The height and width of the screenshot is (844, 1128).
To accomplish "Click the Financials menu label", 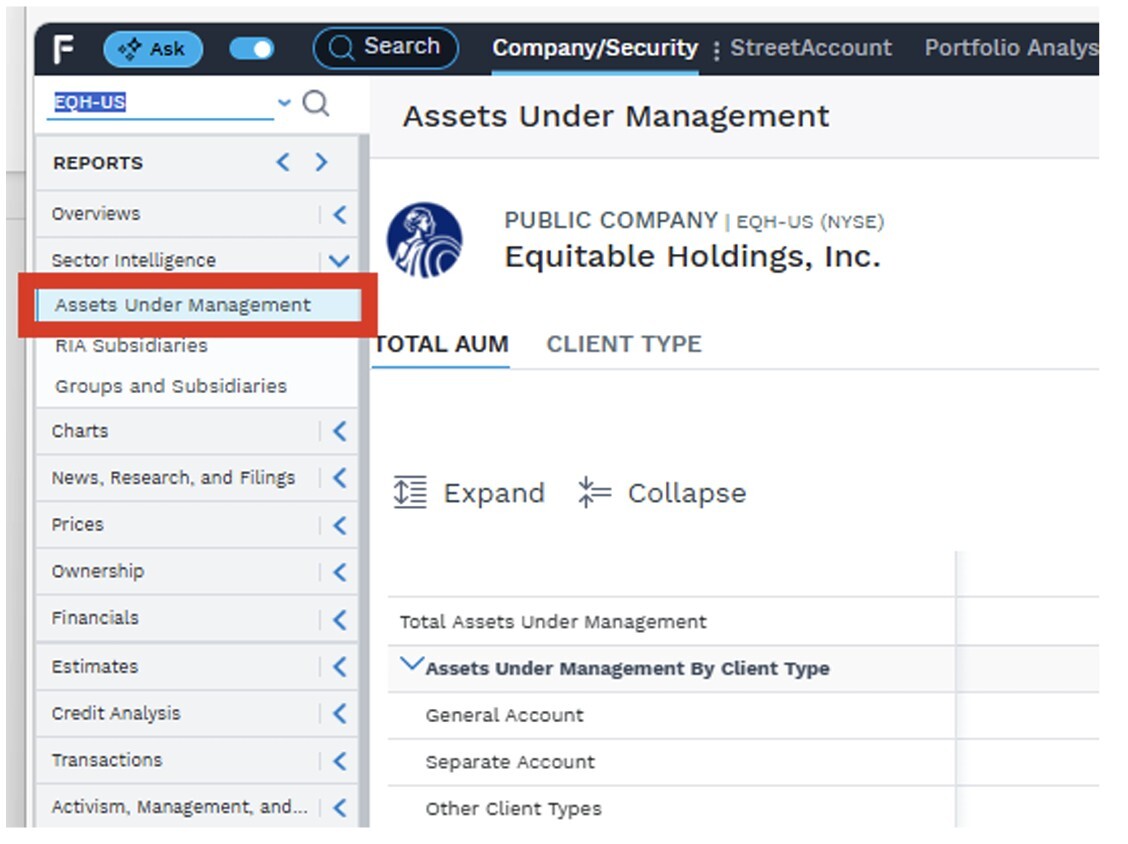I will pyautogui.click(x=94, y=618).
